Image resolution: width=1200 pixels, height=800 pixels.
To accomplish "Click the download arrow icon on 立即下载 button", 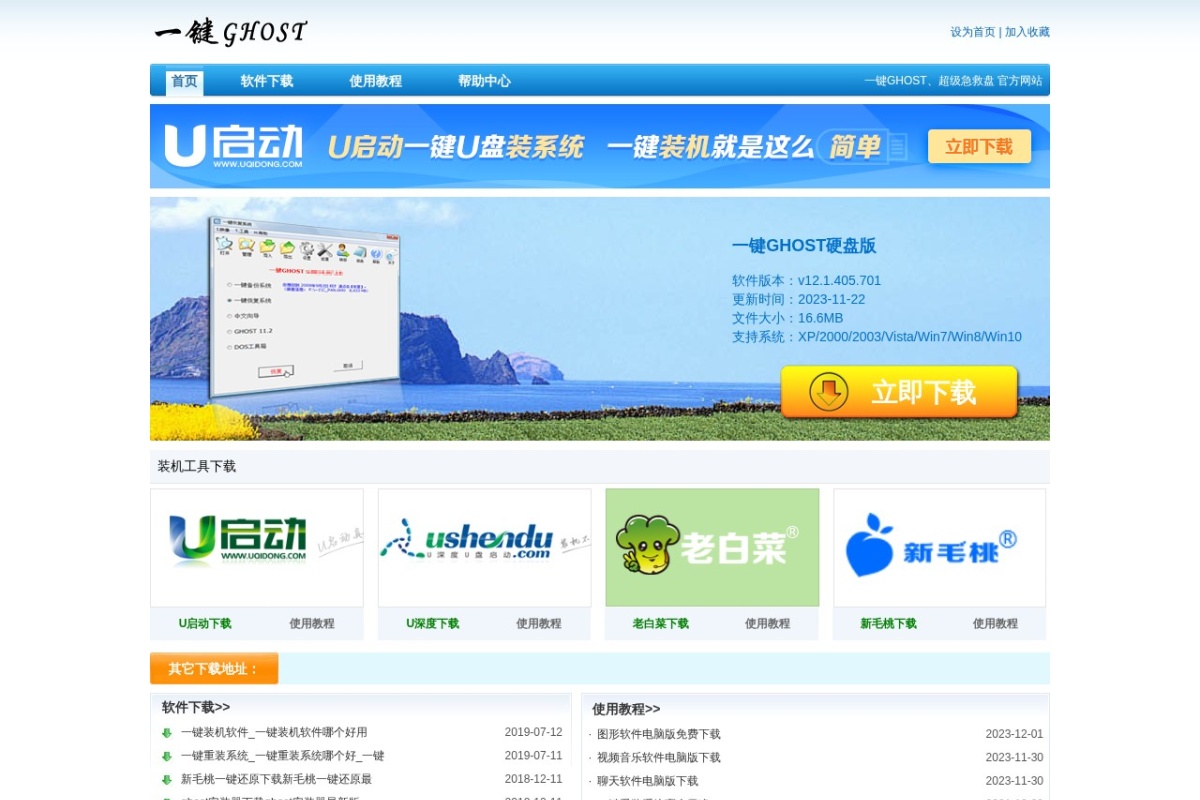I will pos(829,392).
